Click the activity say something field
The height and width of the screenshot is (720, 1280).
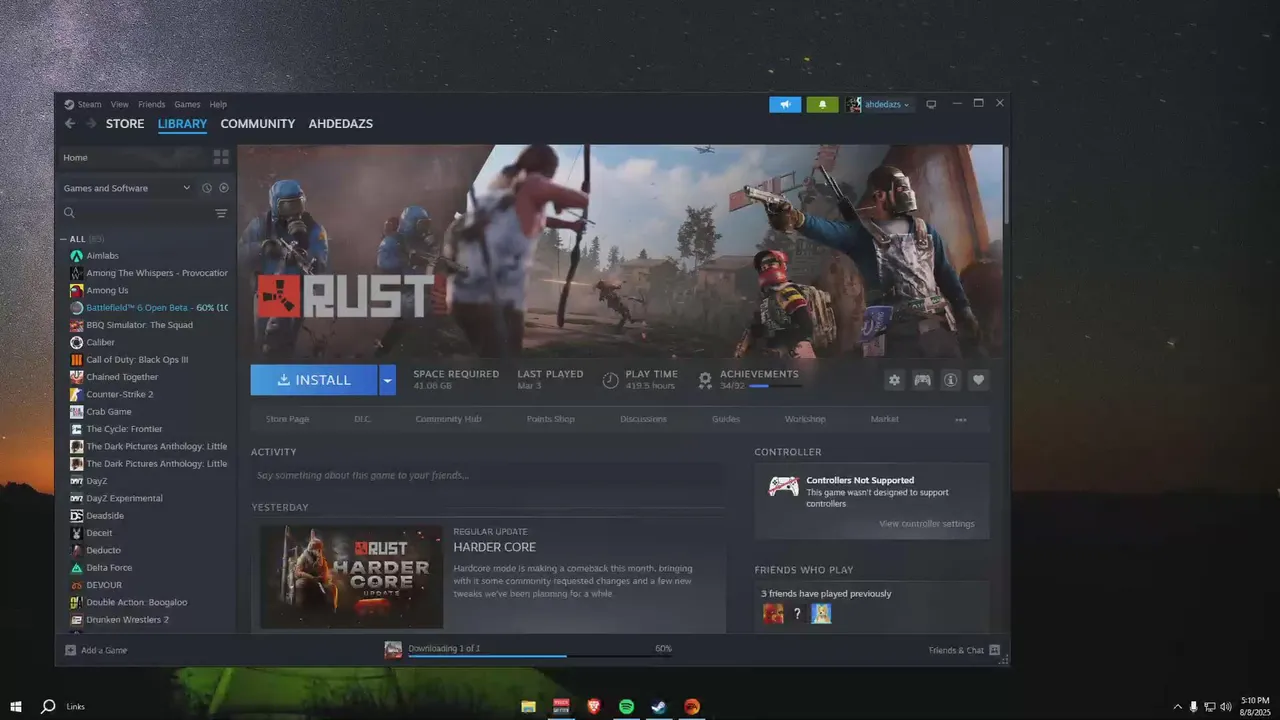(x=487, y=476)
